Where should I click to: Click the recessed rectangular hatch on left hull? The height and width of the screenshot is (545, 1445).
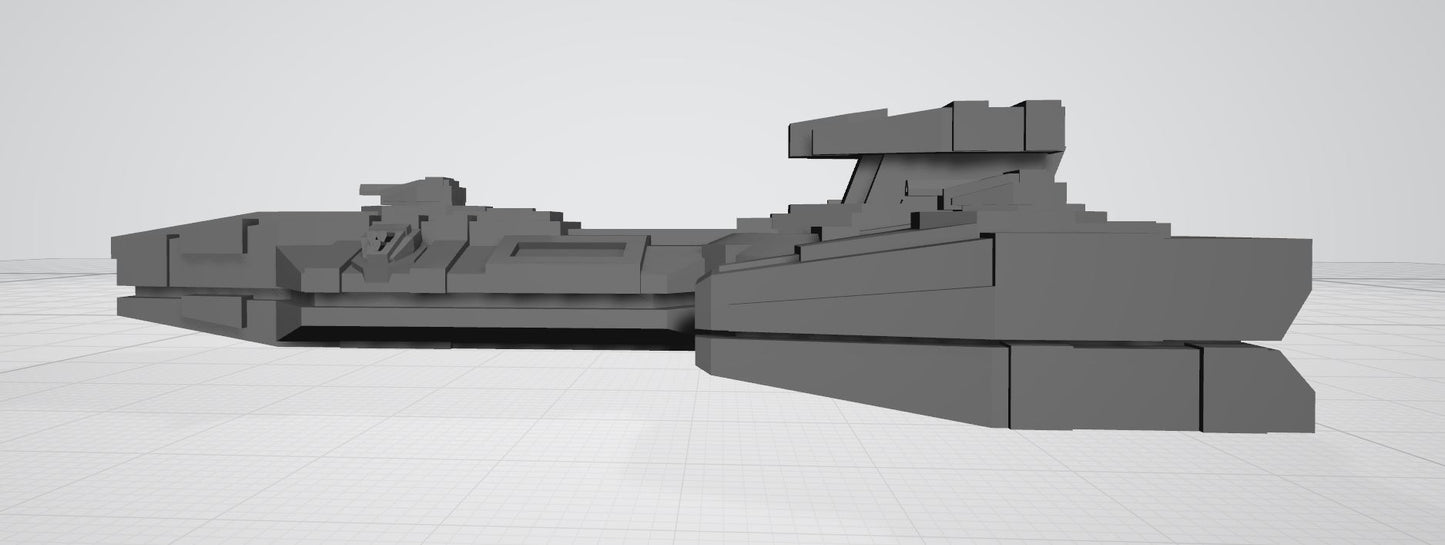(x=565, y=249)
